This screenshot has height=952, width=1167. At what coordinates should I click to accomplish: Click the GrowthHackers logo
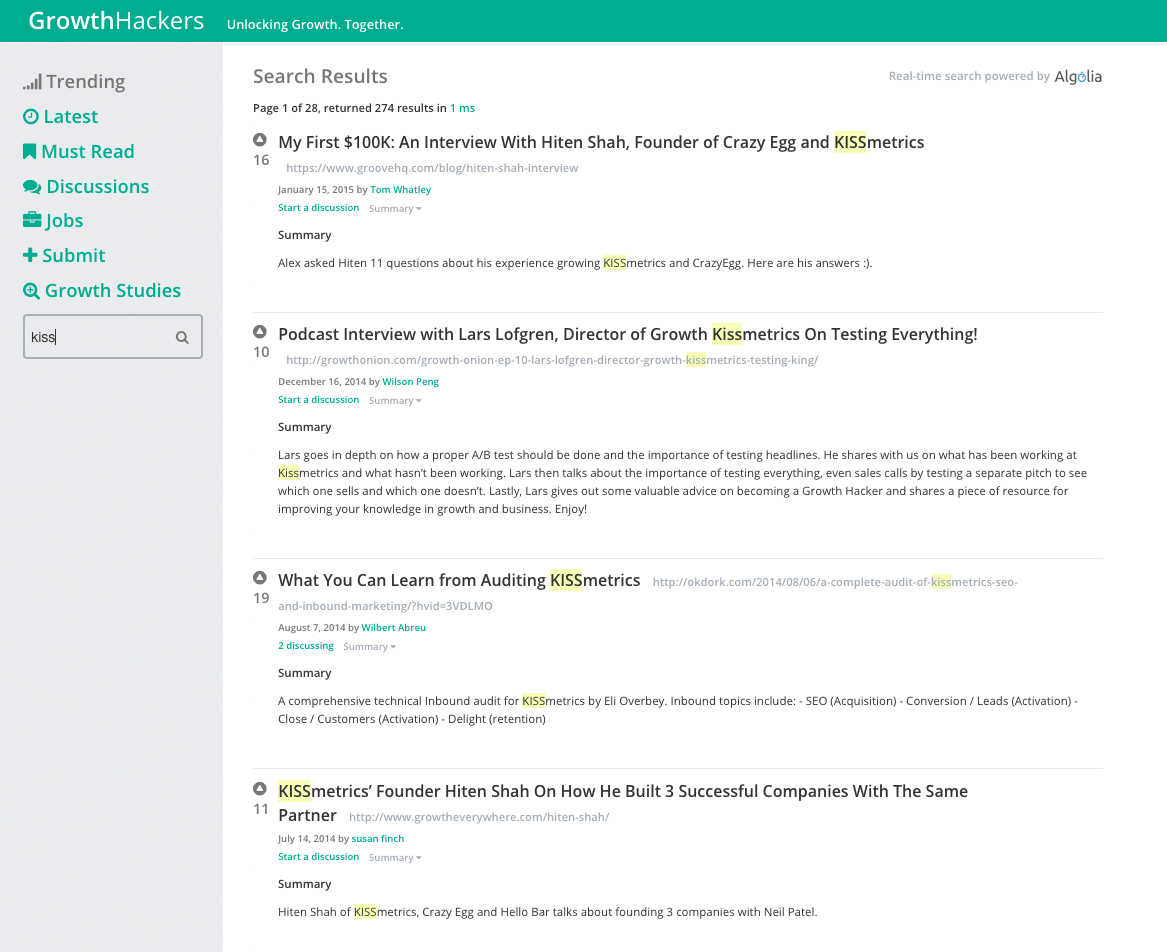pos(116,20)
